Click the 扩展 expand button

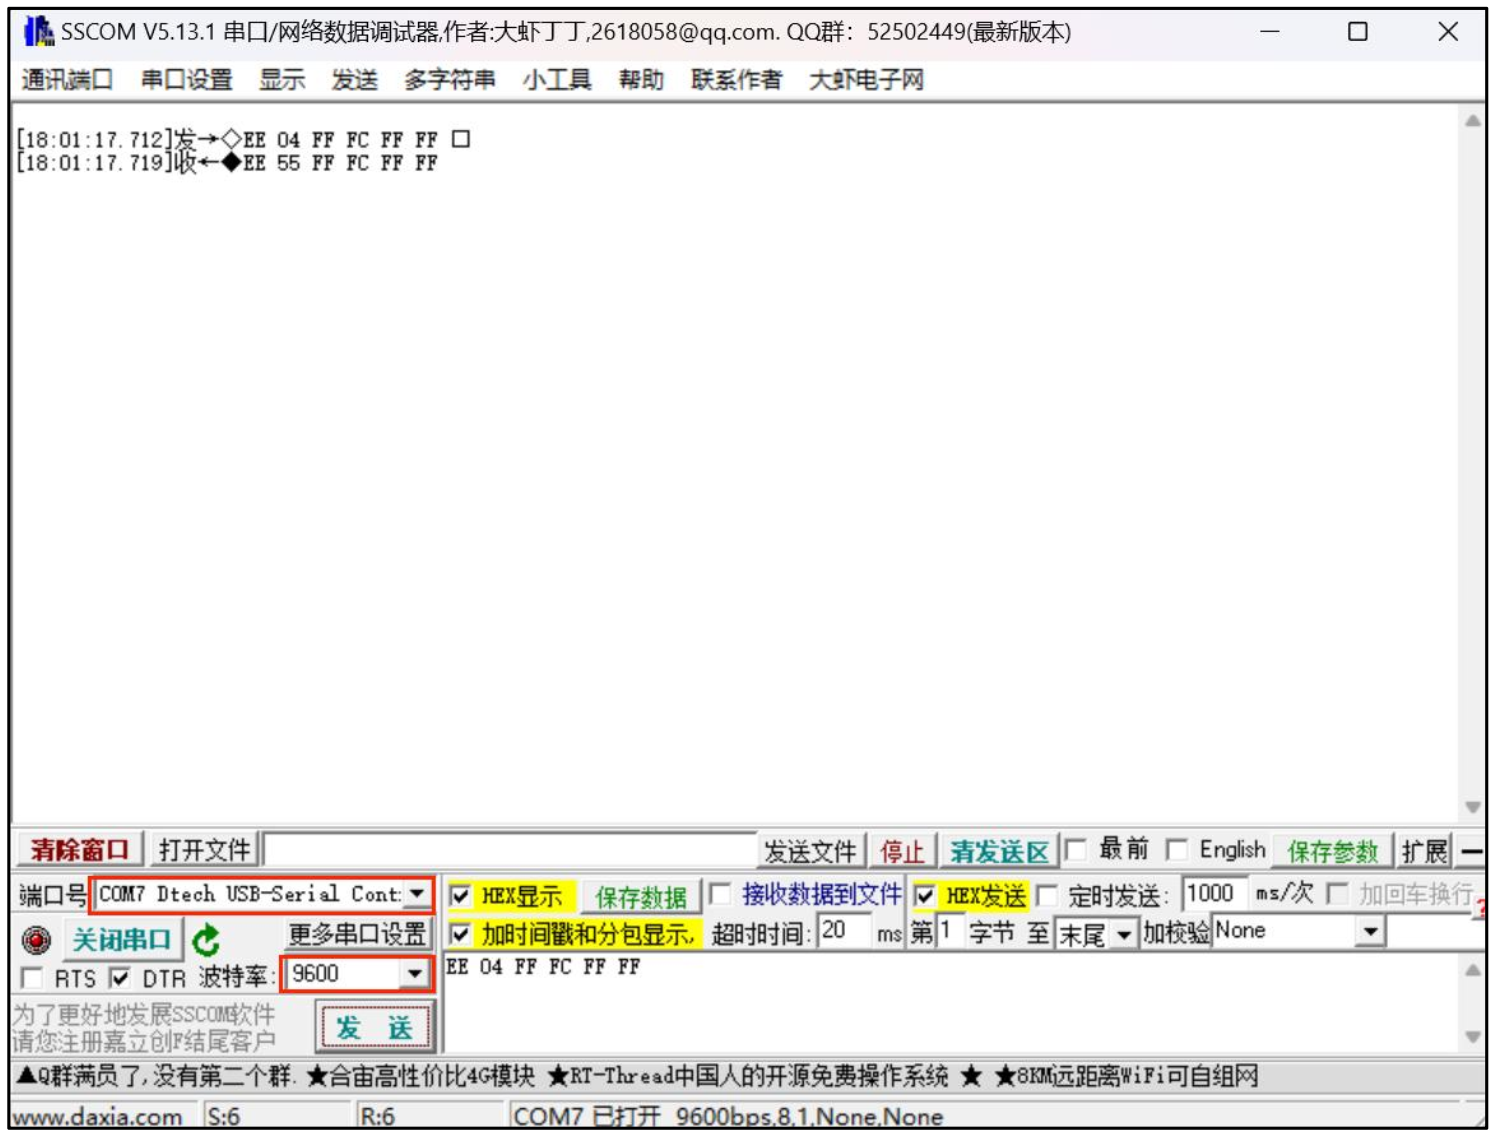1425,851
